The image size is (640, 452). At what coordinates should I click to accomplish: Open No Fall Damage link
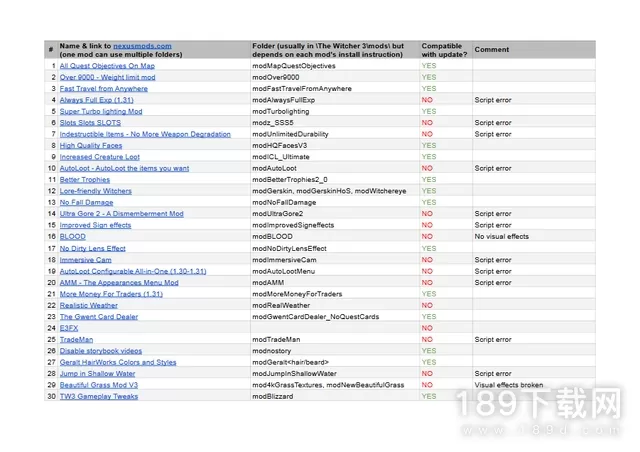[86, 203]
